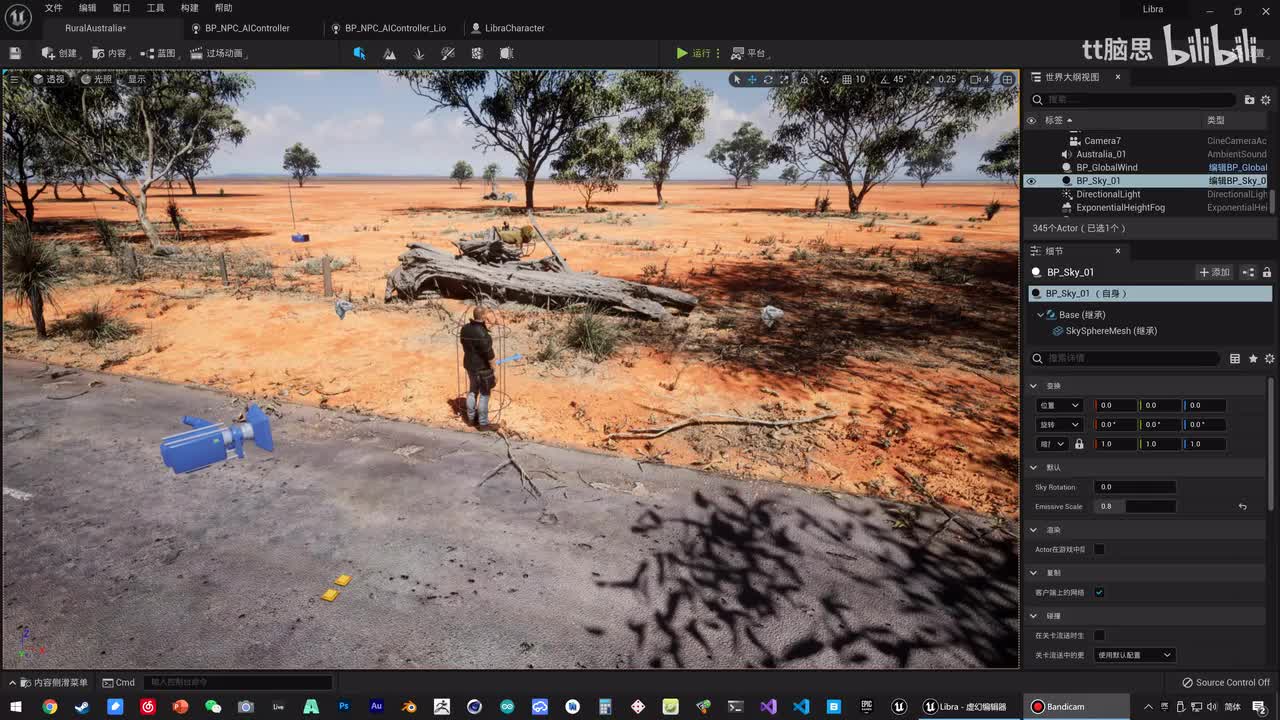Open Google Chrome from the taskbar

pyautogui.click(x=49, y=706)
